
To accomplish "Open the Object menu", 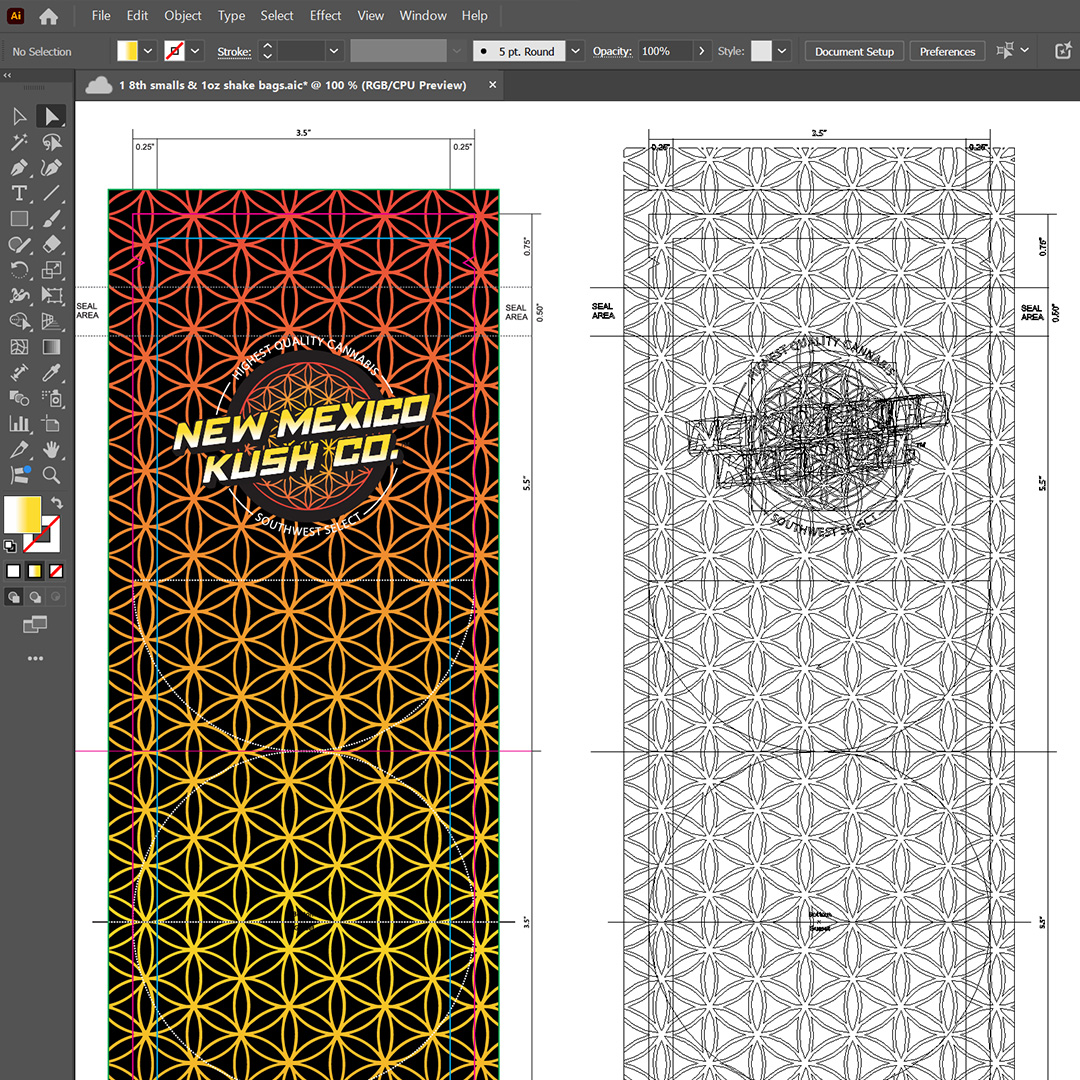I will tap(183, 16).
